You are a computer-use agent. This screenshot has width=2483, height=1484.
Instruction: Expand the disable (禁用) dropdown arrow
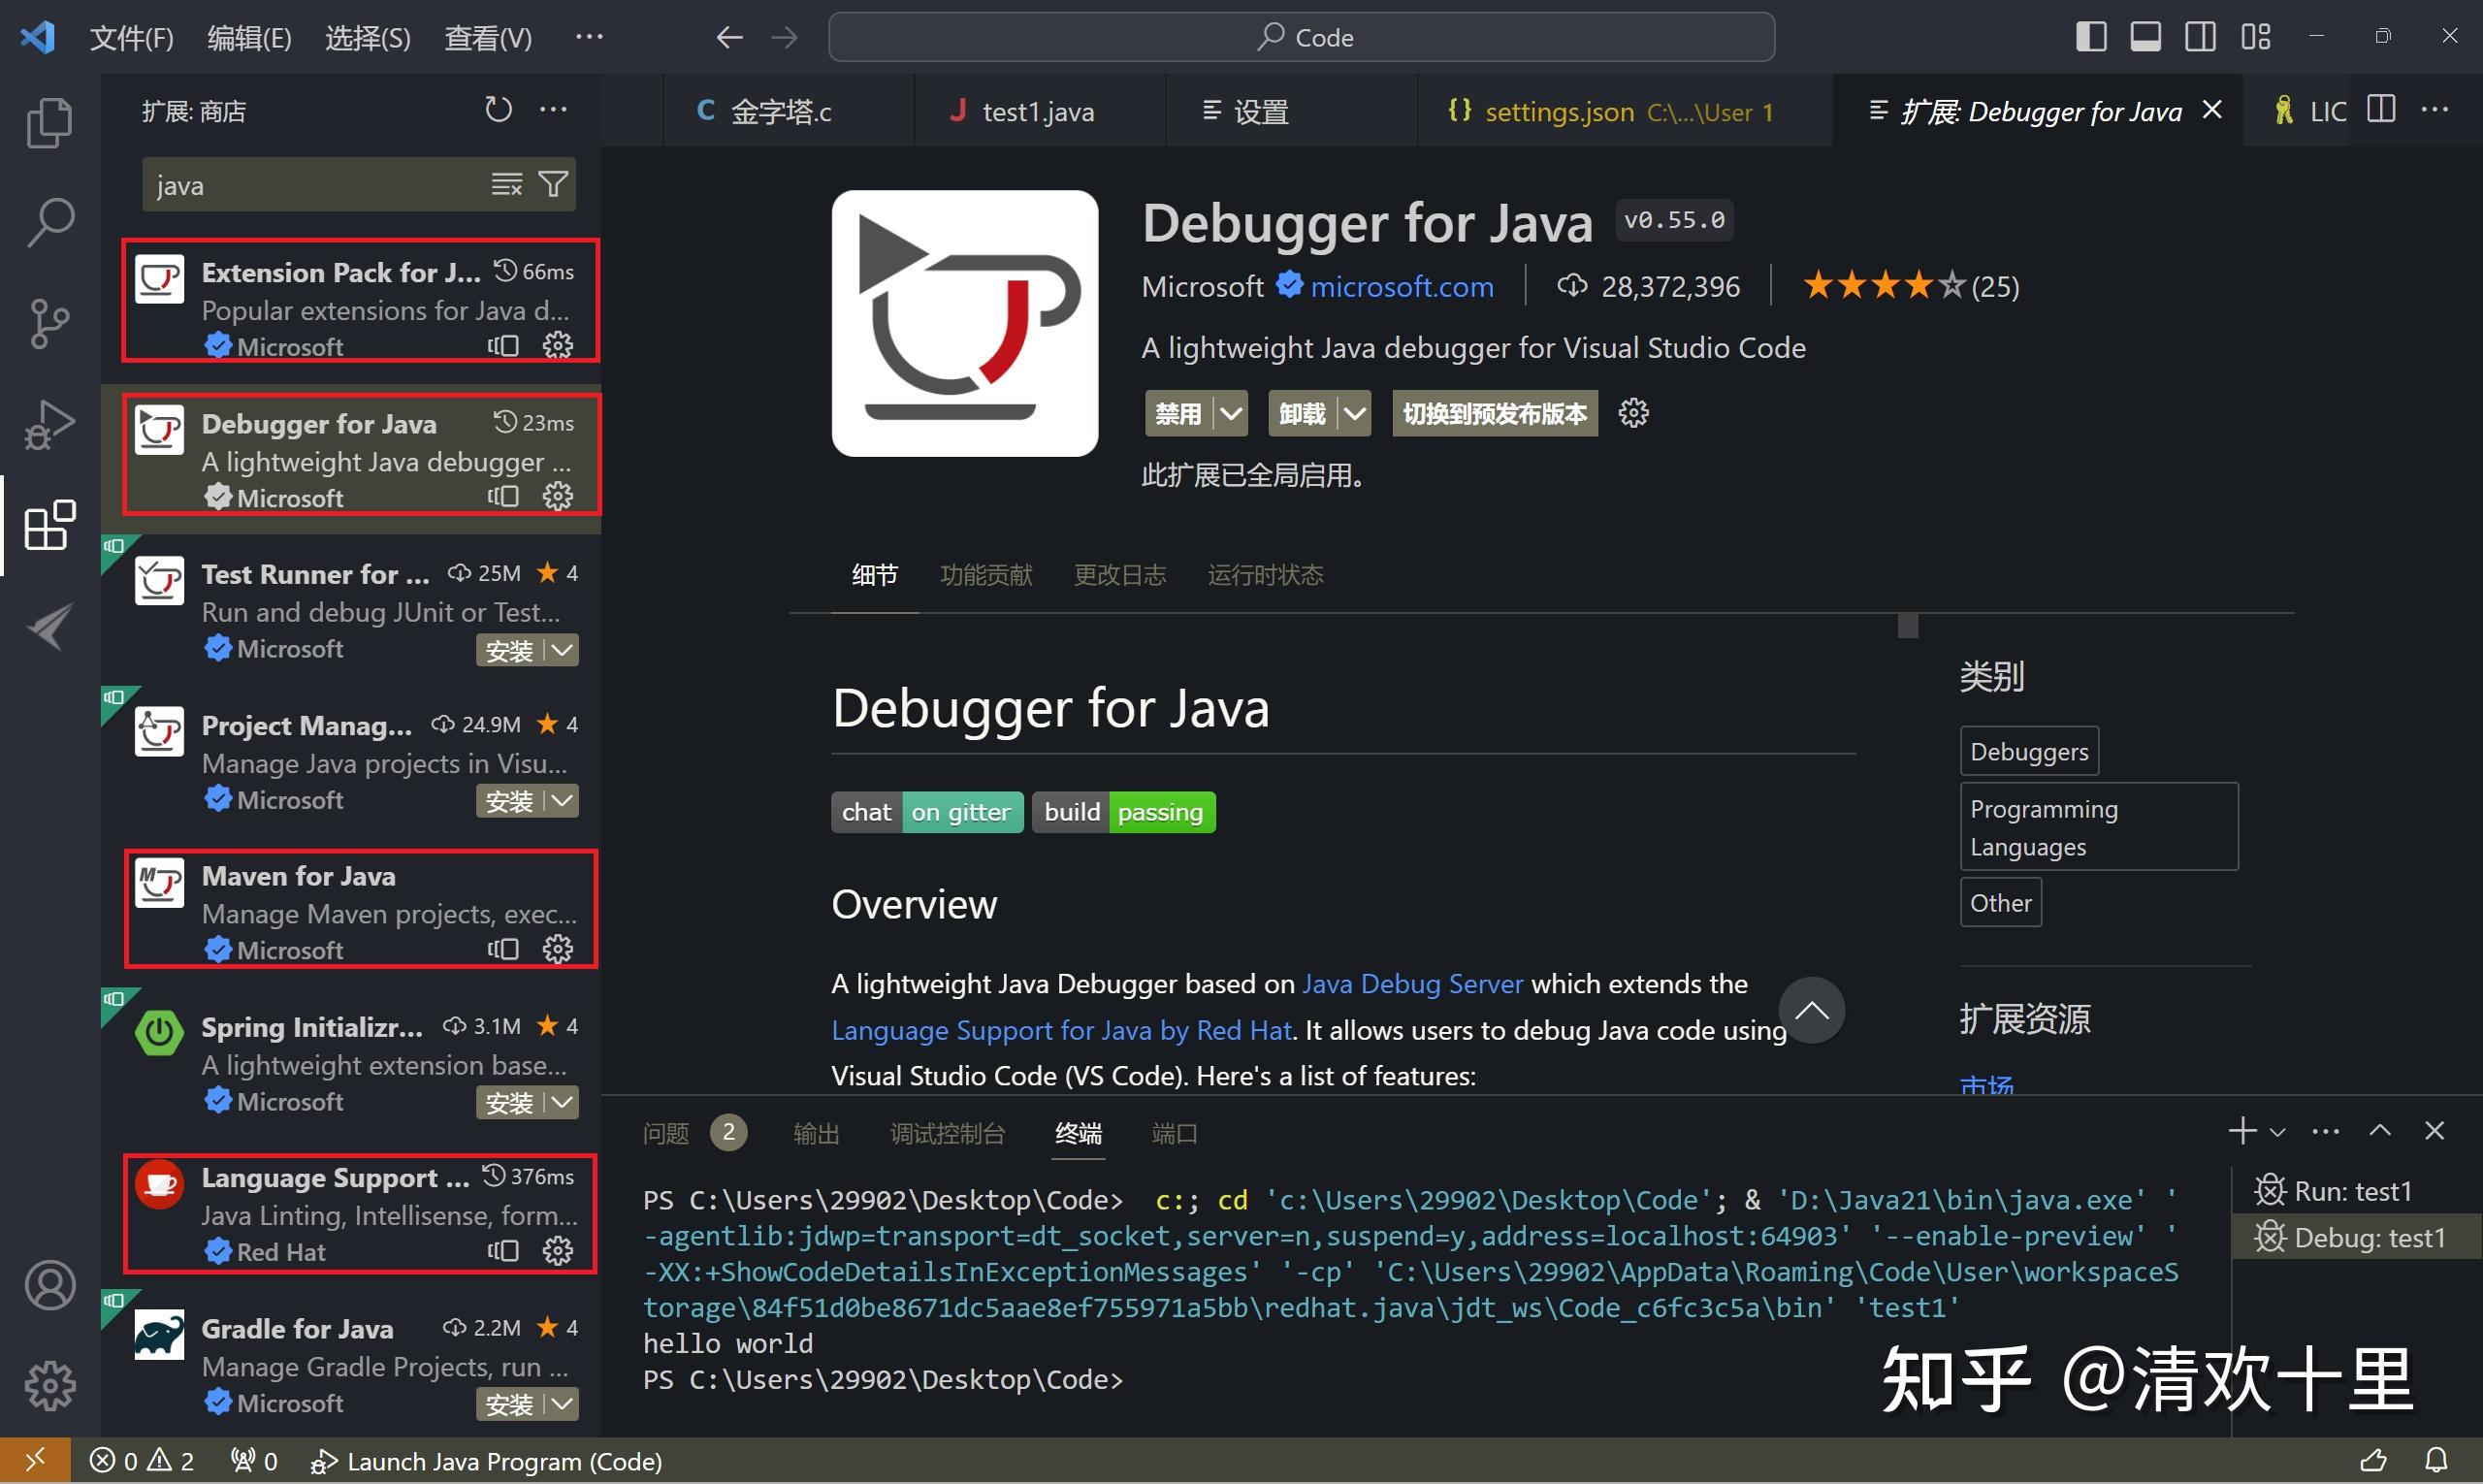pos(1231,413)
